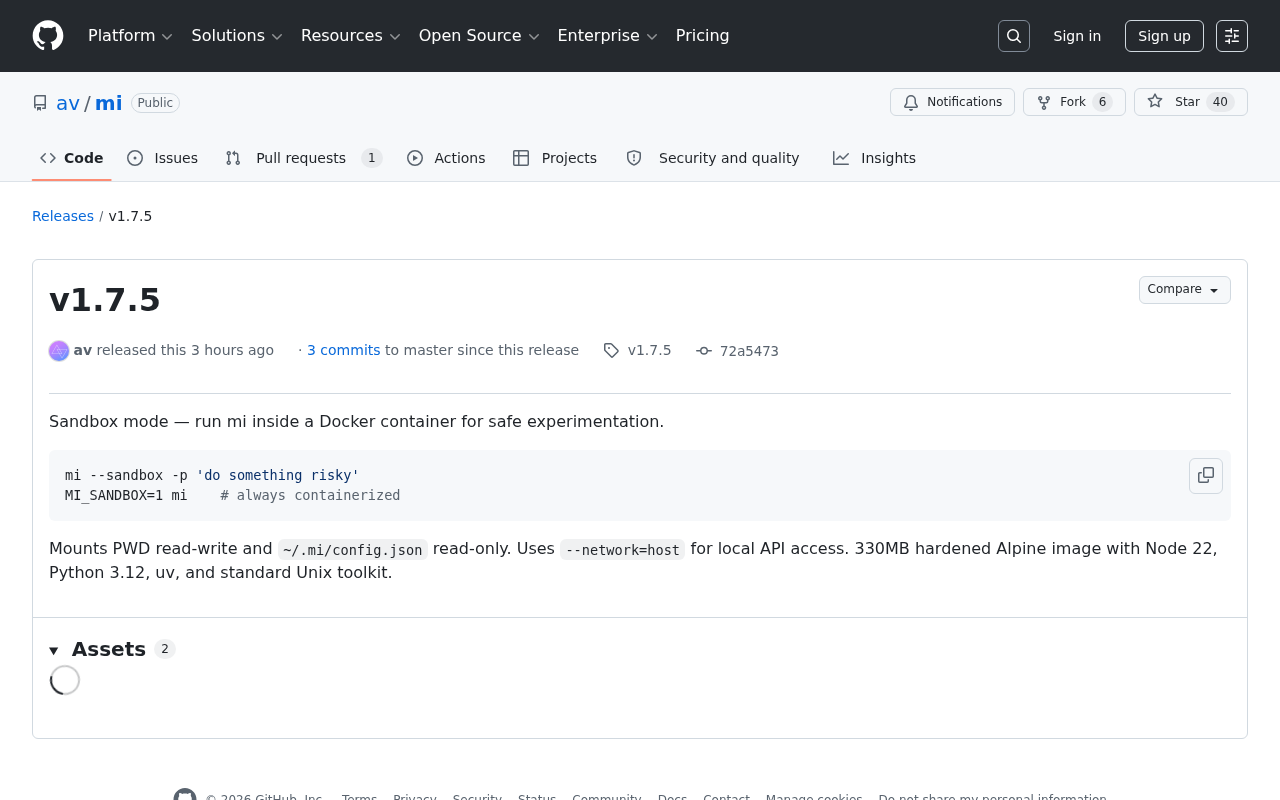Switch to the Issues tab
The image size is (1280, 800).
(x=163, y=158)
